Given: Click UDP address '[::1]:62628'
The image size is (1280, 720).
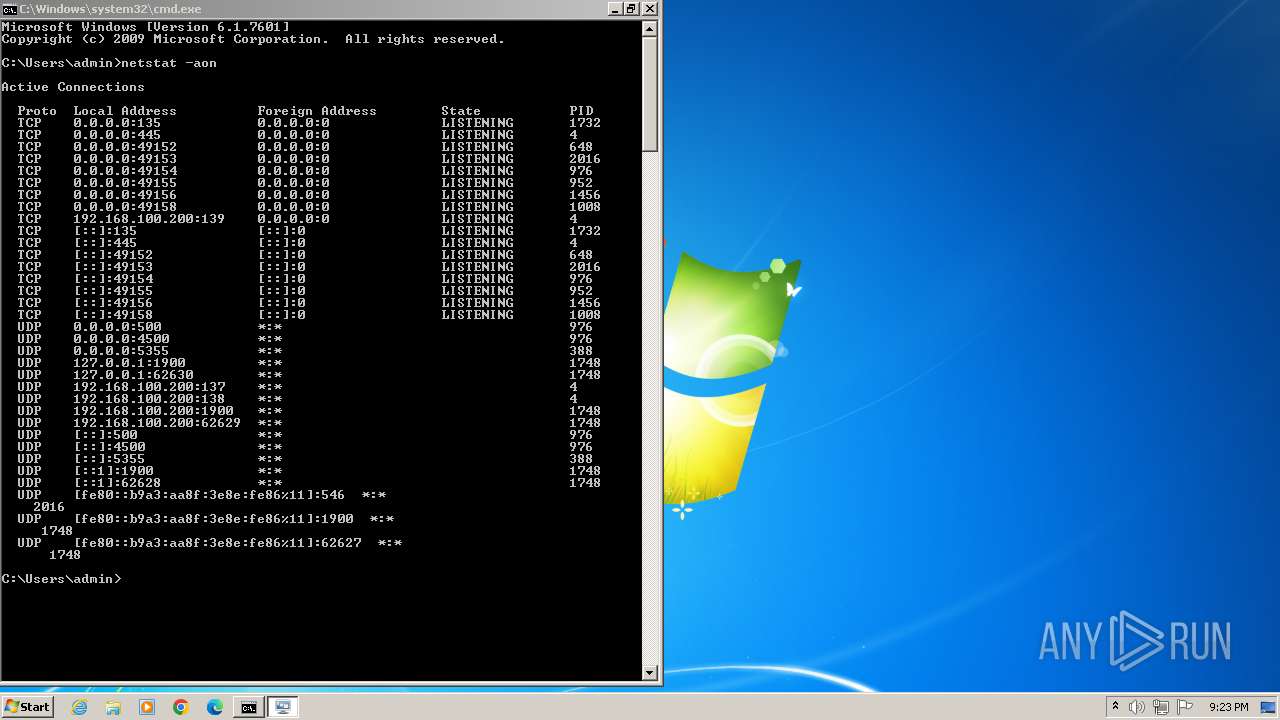Looking at the screenshot, I should [x=117, y=483].
